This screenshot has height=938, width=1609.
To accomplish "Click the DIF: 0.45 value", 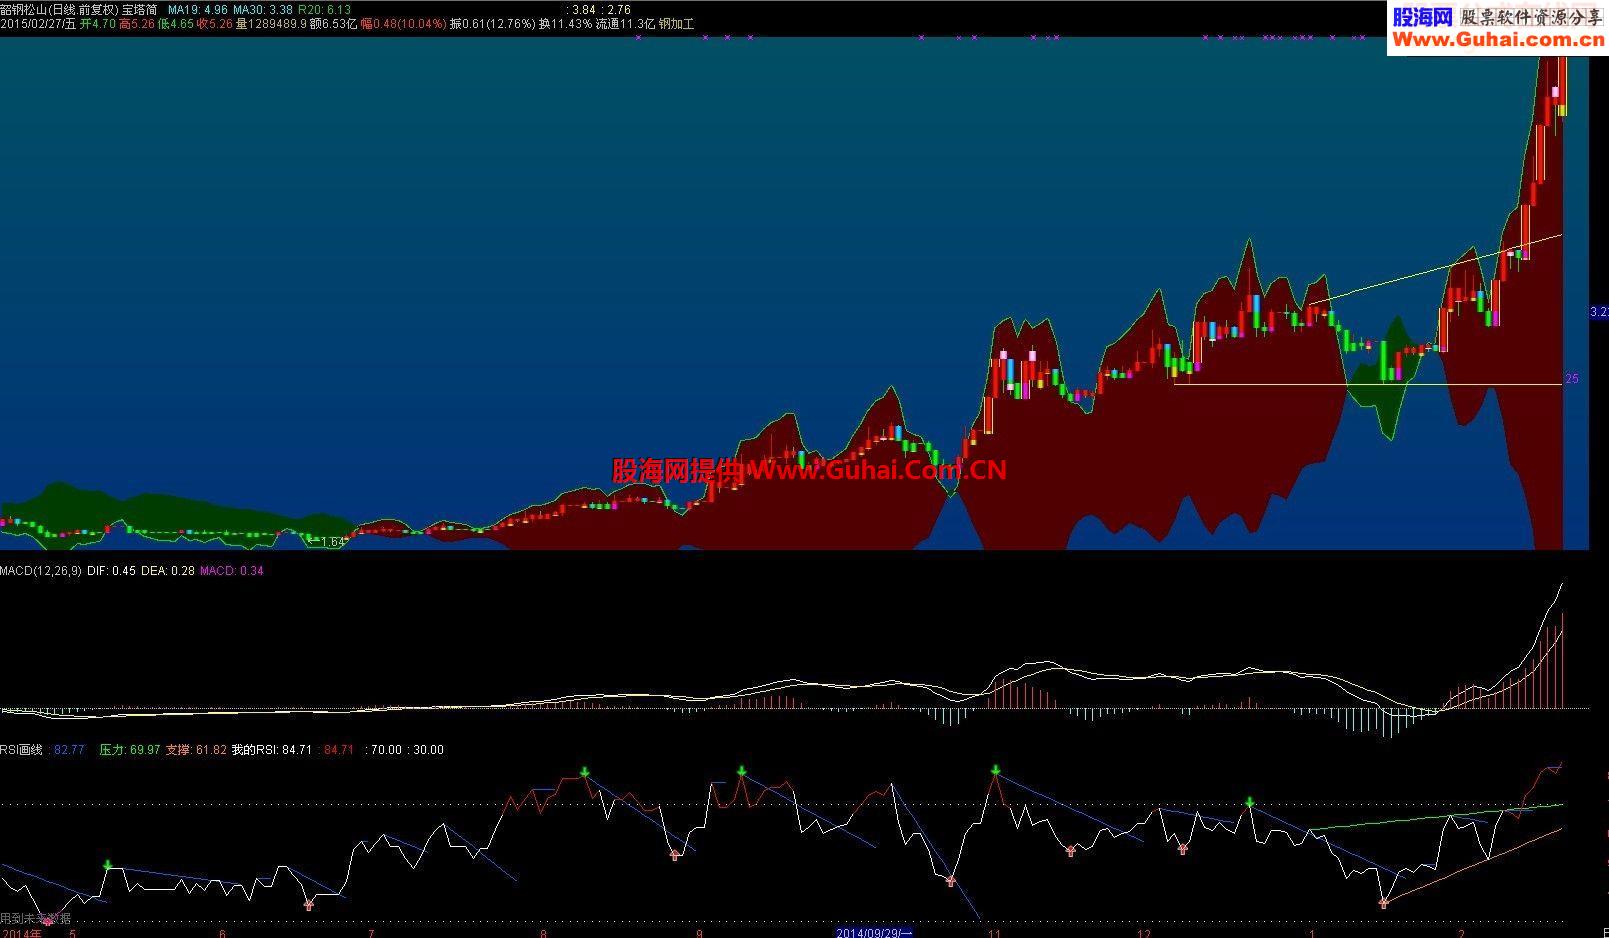I will (112, 571).
